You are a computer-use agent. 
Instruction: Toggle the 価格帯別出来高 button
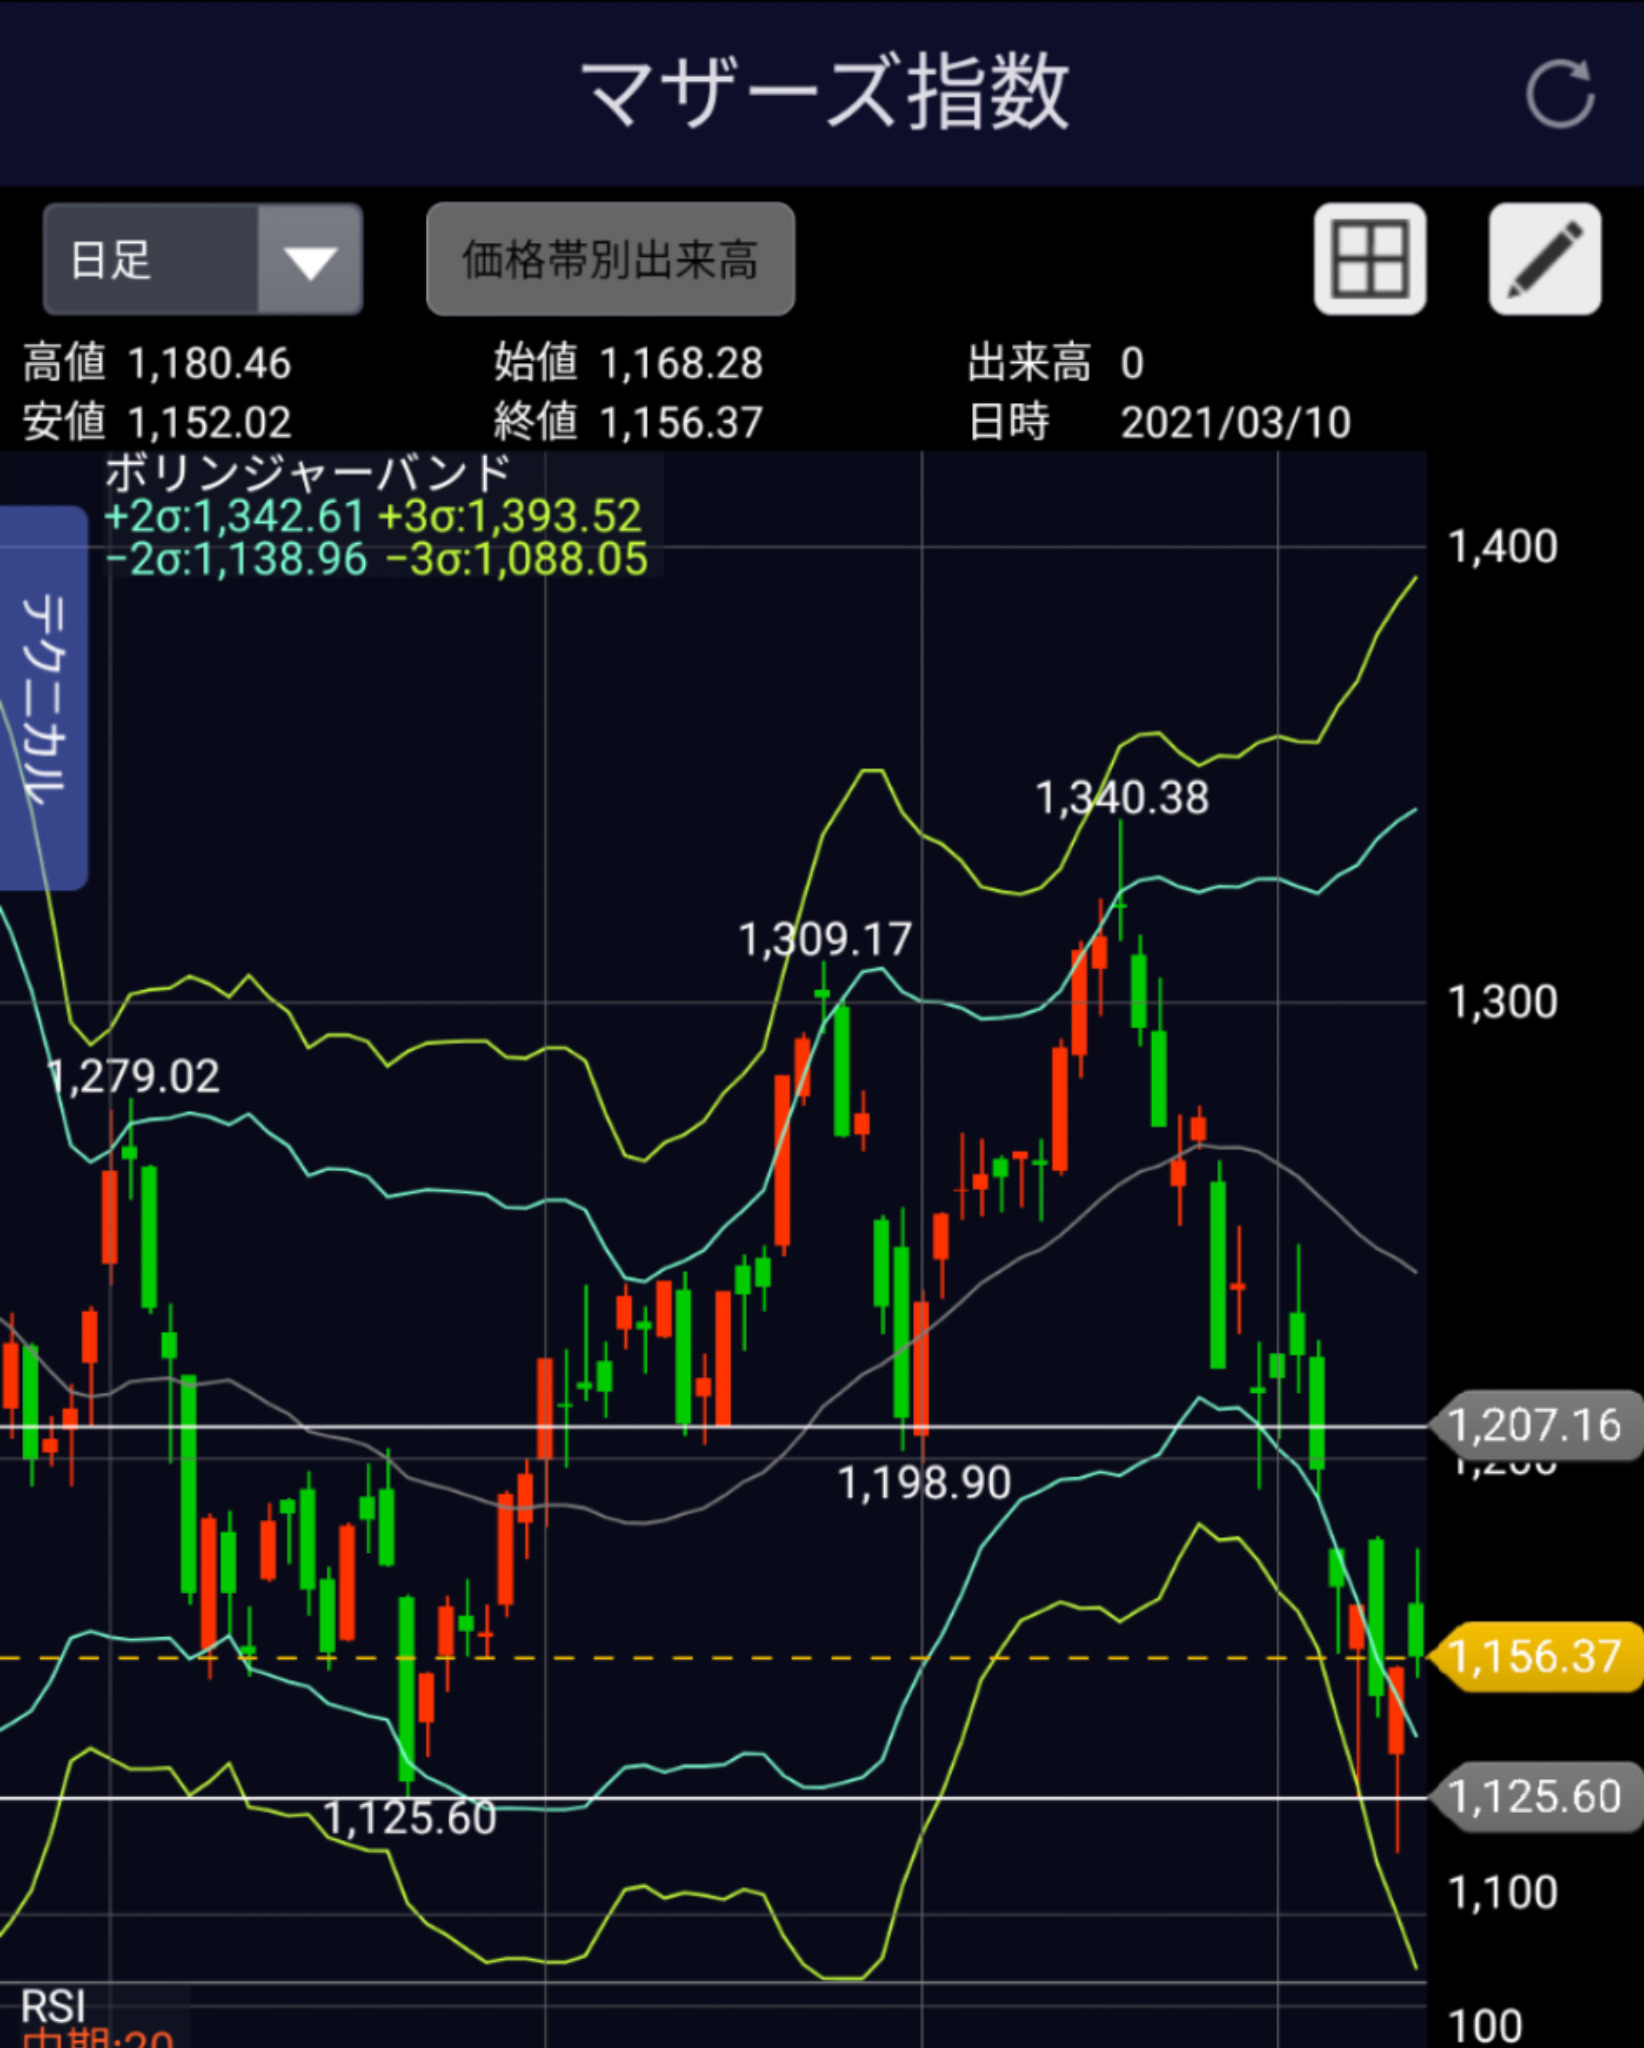(x=610, y=260)
